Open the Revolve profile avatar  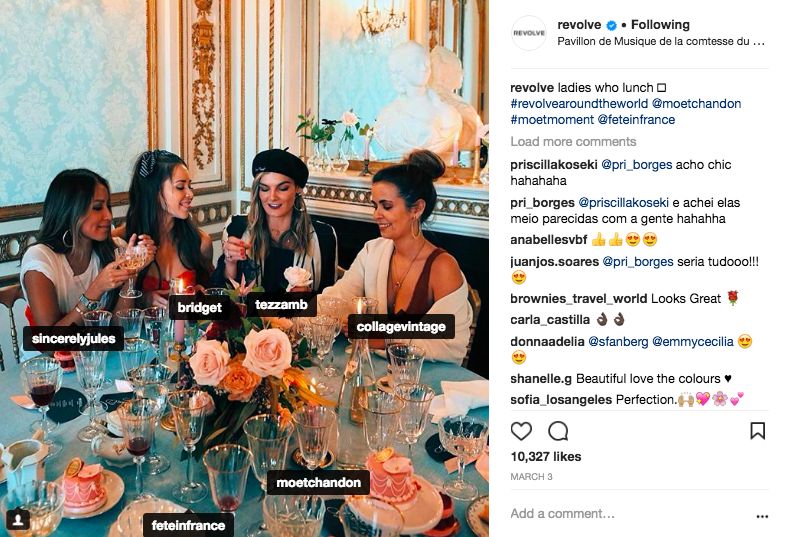(529, 33)
